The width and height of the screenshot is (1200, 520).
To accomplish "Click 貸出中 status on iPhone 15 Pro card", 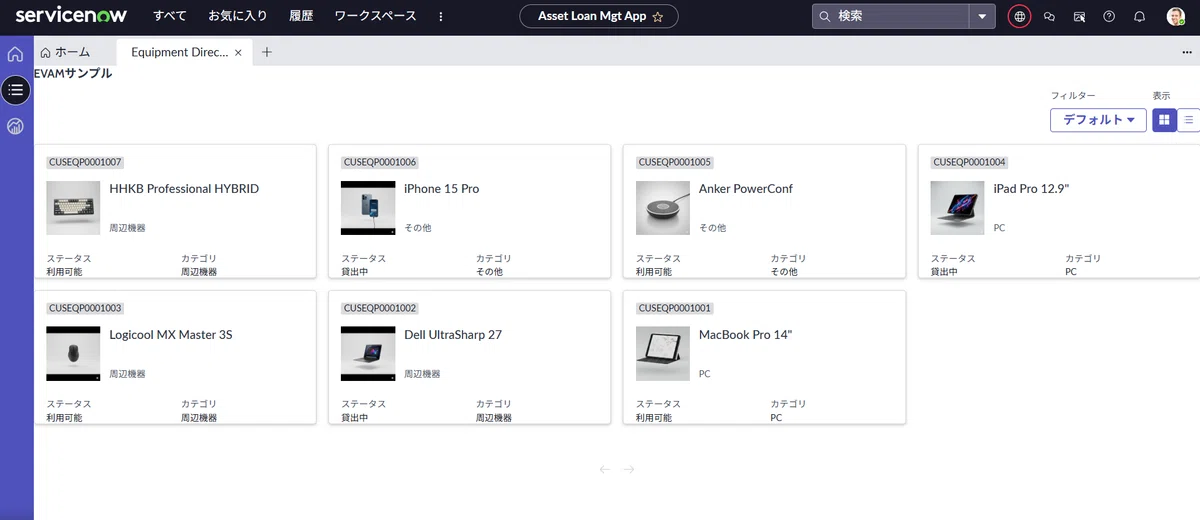I will click(355, 272).
